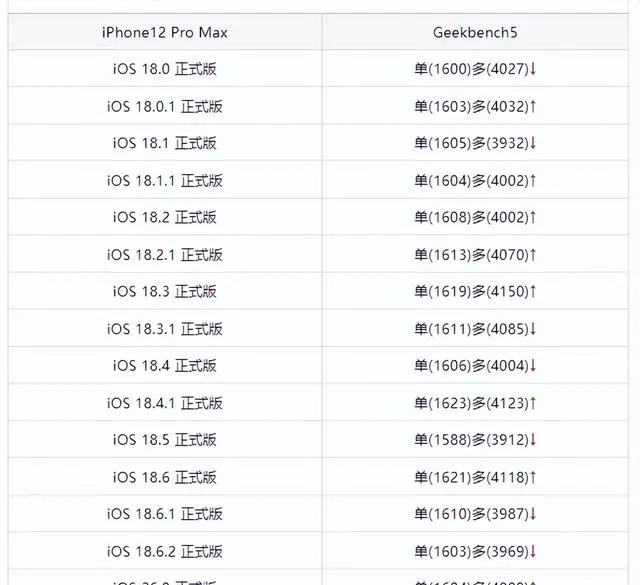Click the down arrow beside score 3969

[533, 552]
